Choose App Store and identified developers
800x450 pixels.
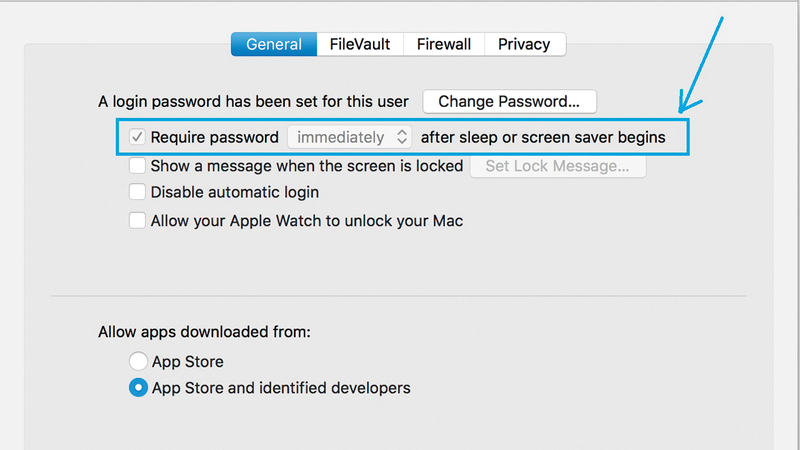coord(138,388)
